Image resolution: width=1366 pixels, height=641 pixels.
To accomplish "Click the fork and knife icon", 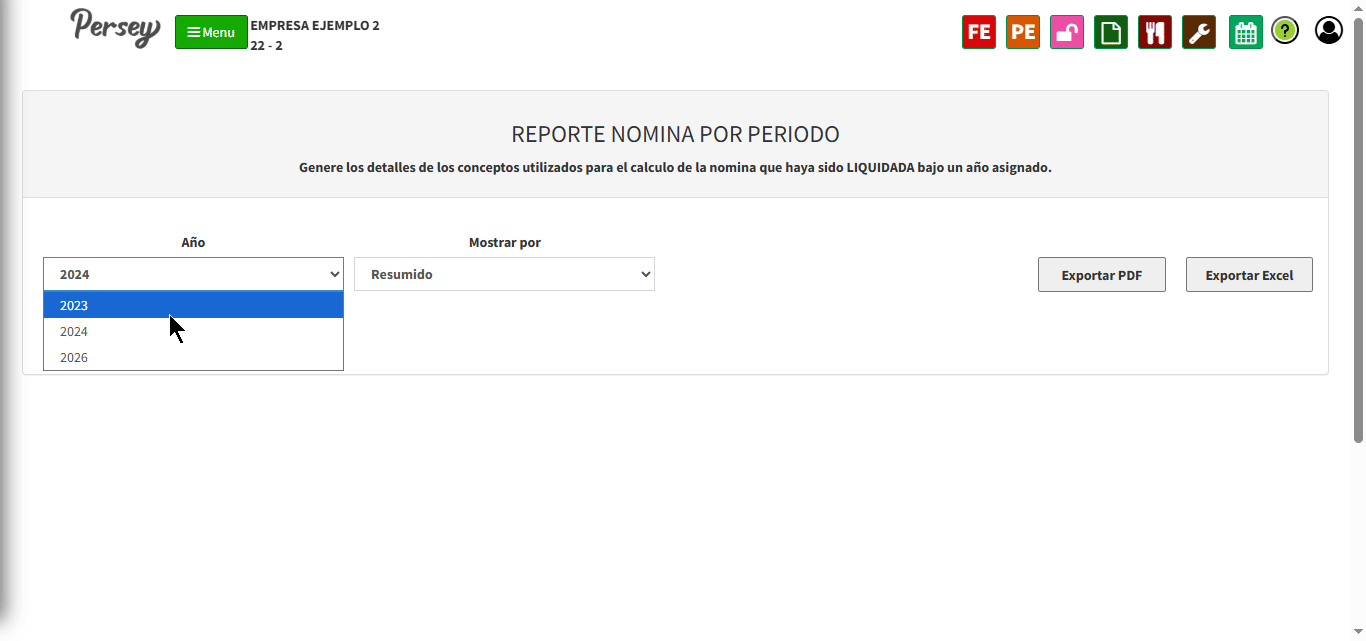I will click(x=1155, y=32).
